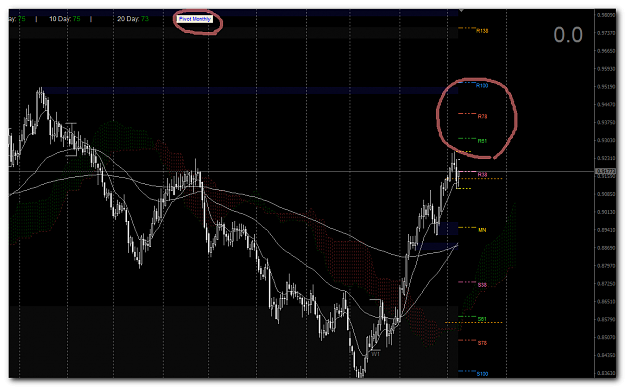625x387 pixels.
Task: Click the R61 resistance level label
Action: point(482,141)
